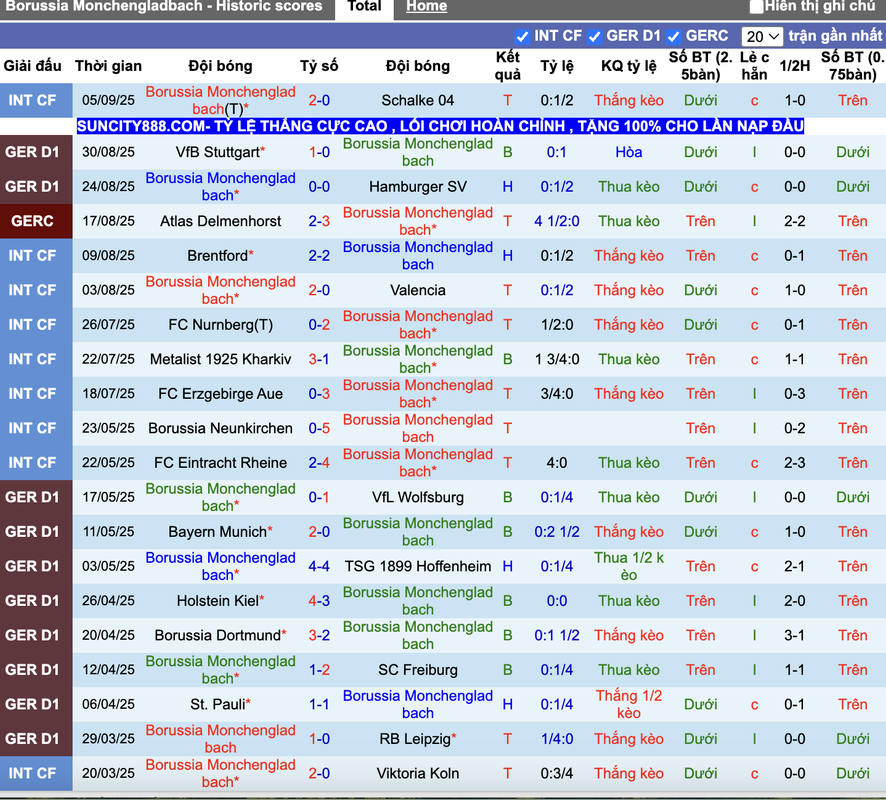Click the SUNCITY888.COM advertisement banner
Image resolution: width=886 pixels, height=800 pixels.
(x=440, y=126)
